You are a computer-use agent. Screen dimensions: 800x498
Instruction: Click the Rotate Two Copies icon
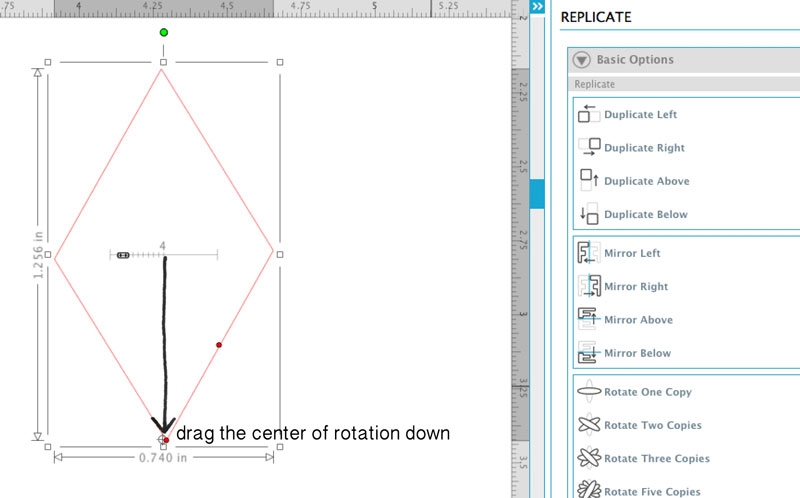coord(589,425)
